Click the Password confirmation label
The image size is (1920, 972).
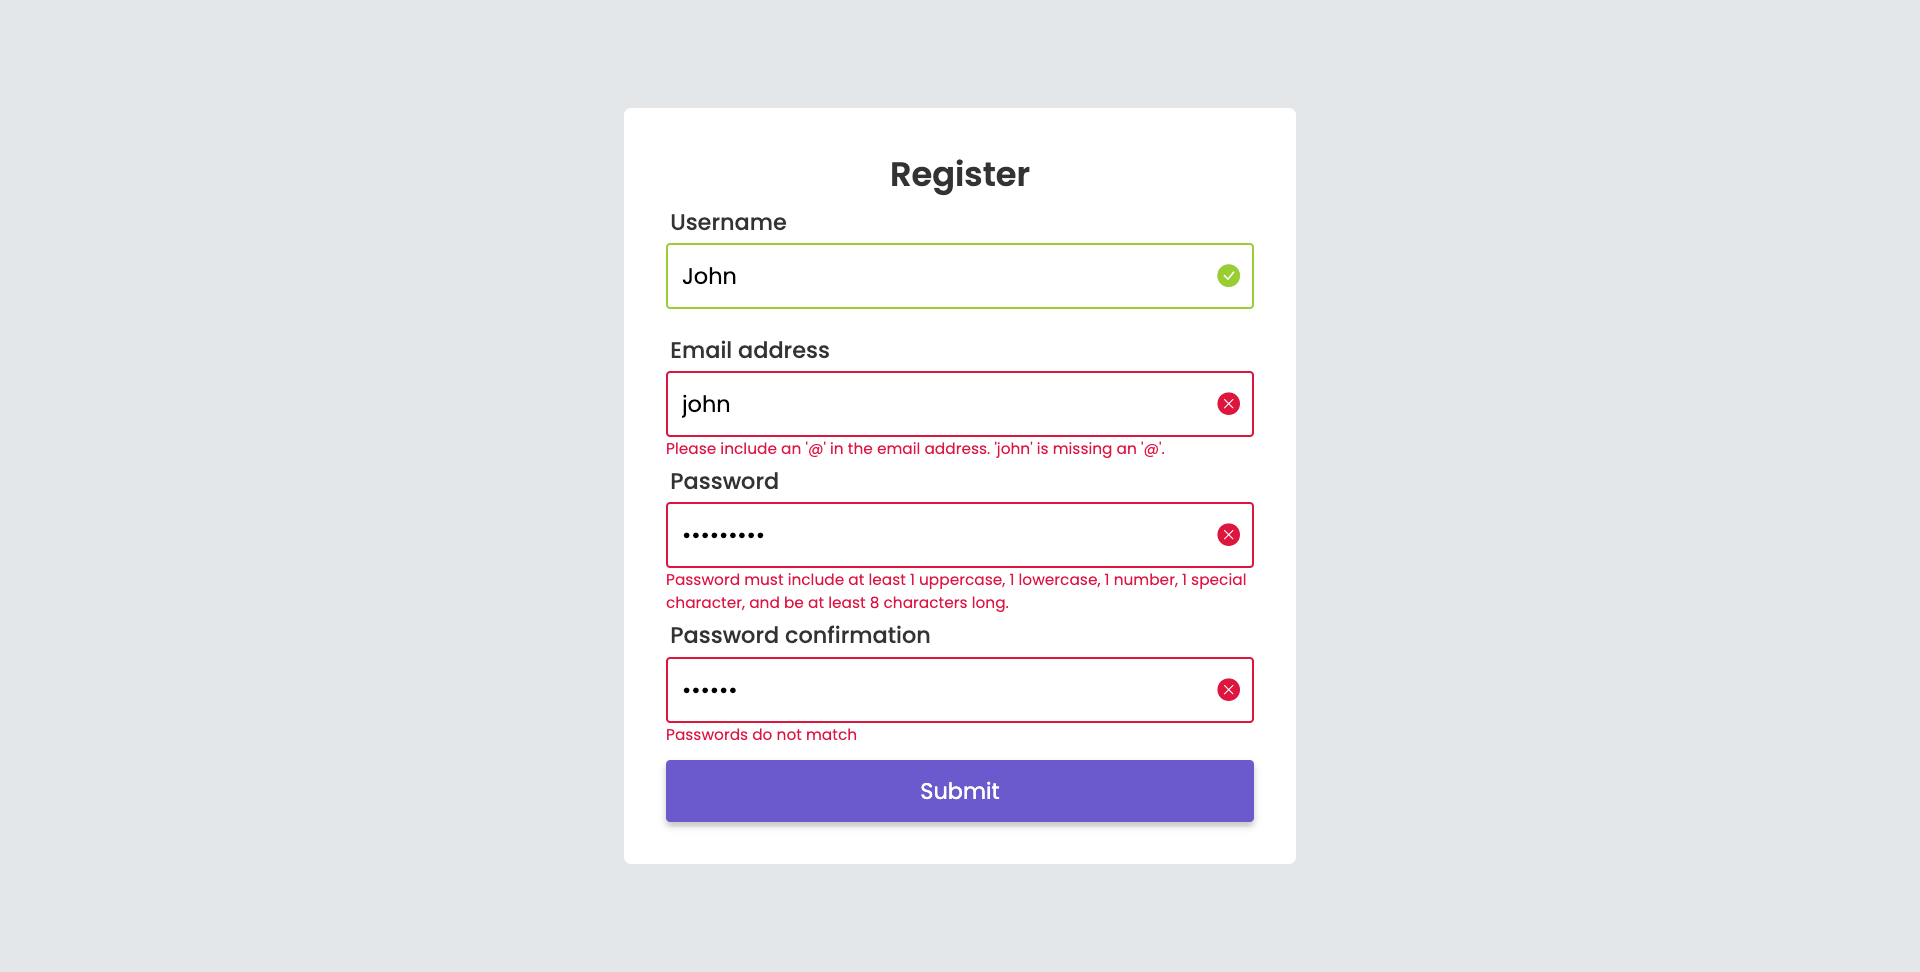(800, 635)
